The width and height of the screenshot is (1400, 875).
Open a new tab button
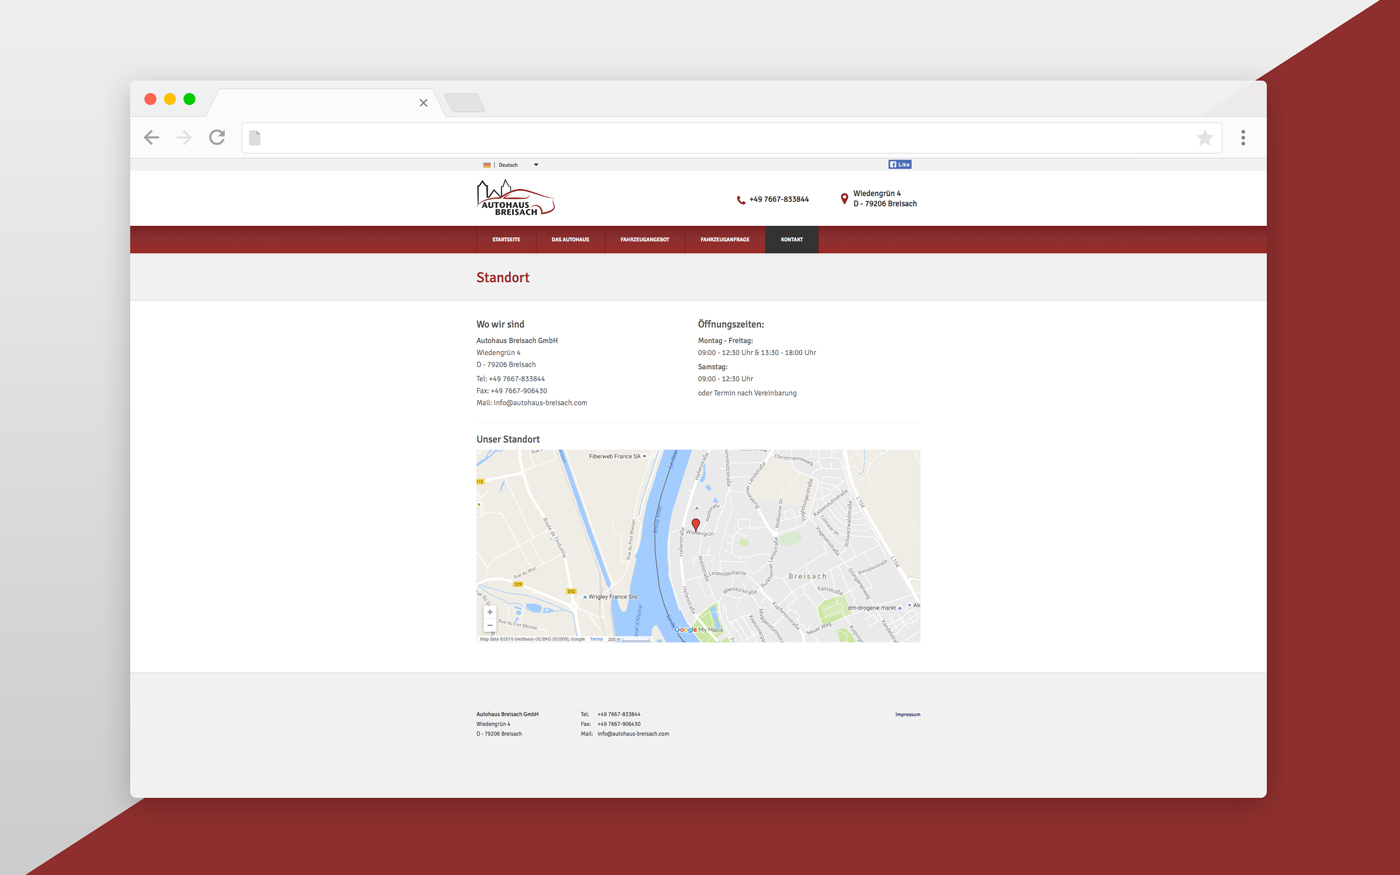click(x=464, y=102)
